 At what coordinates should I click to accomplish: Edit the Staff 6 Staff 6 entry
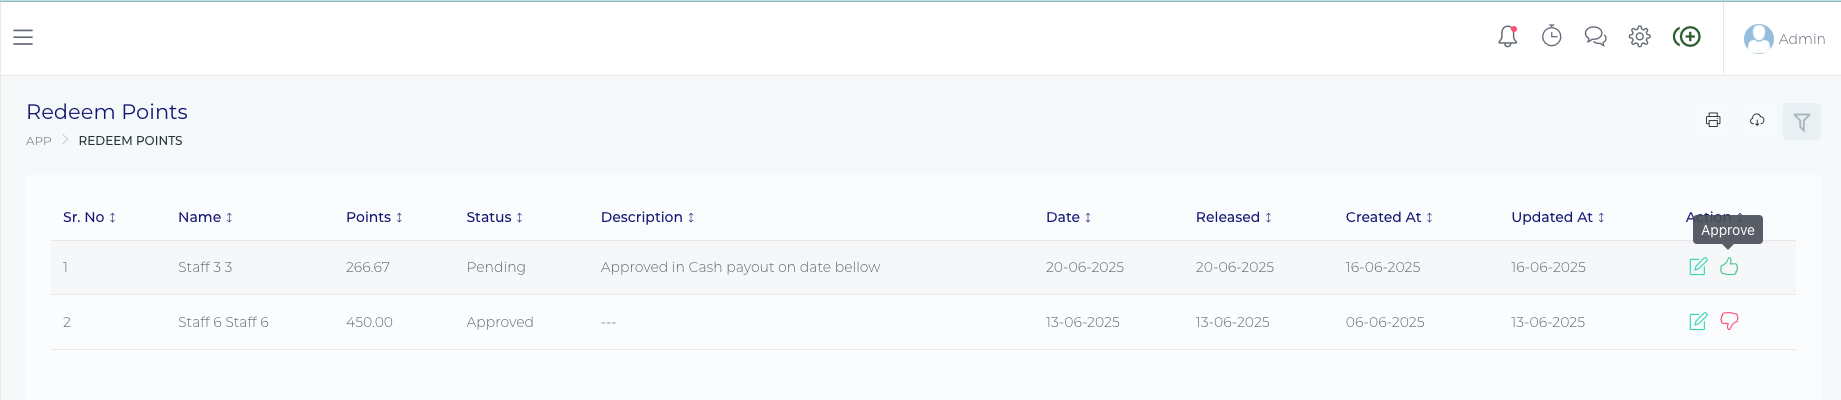[1698, 321]
